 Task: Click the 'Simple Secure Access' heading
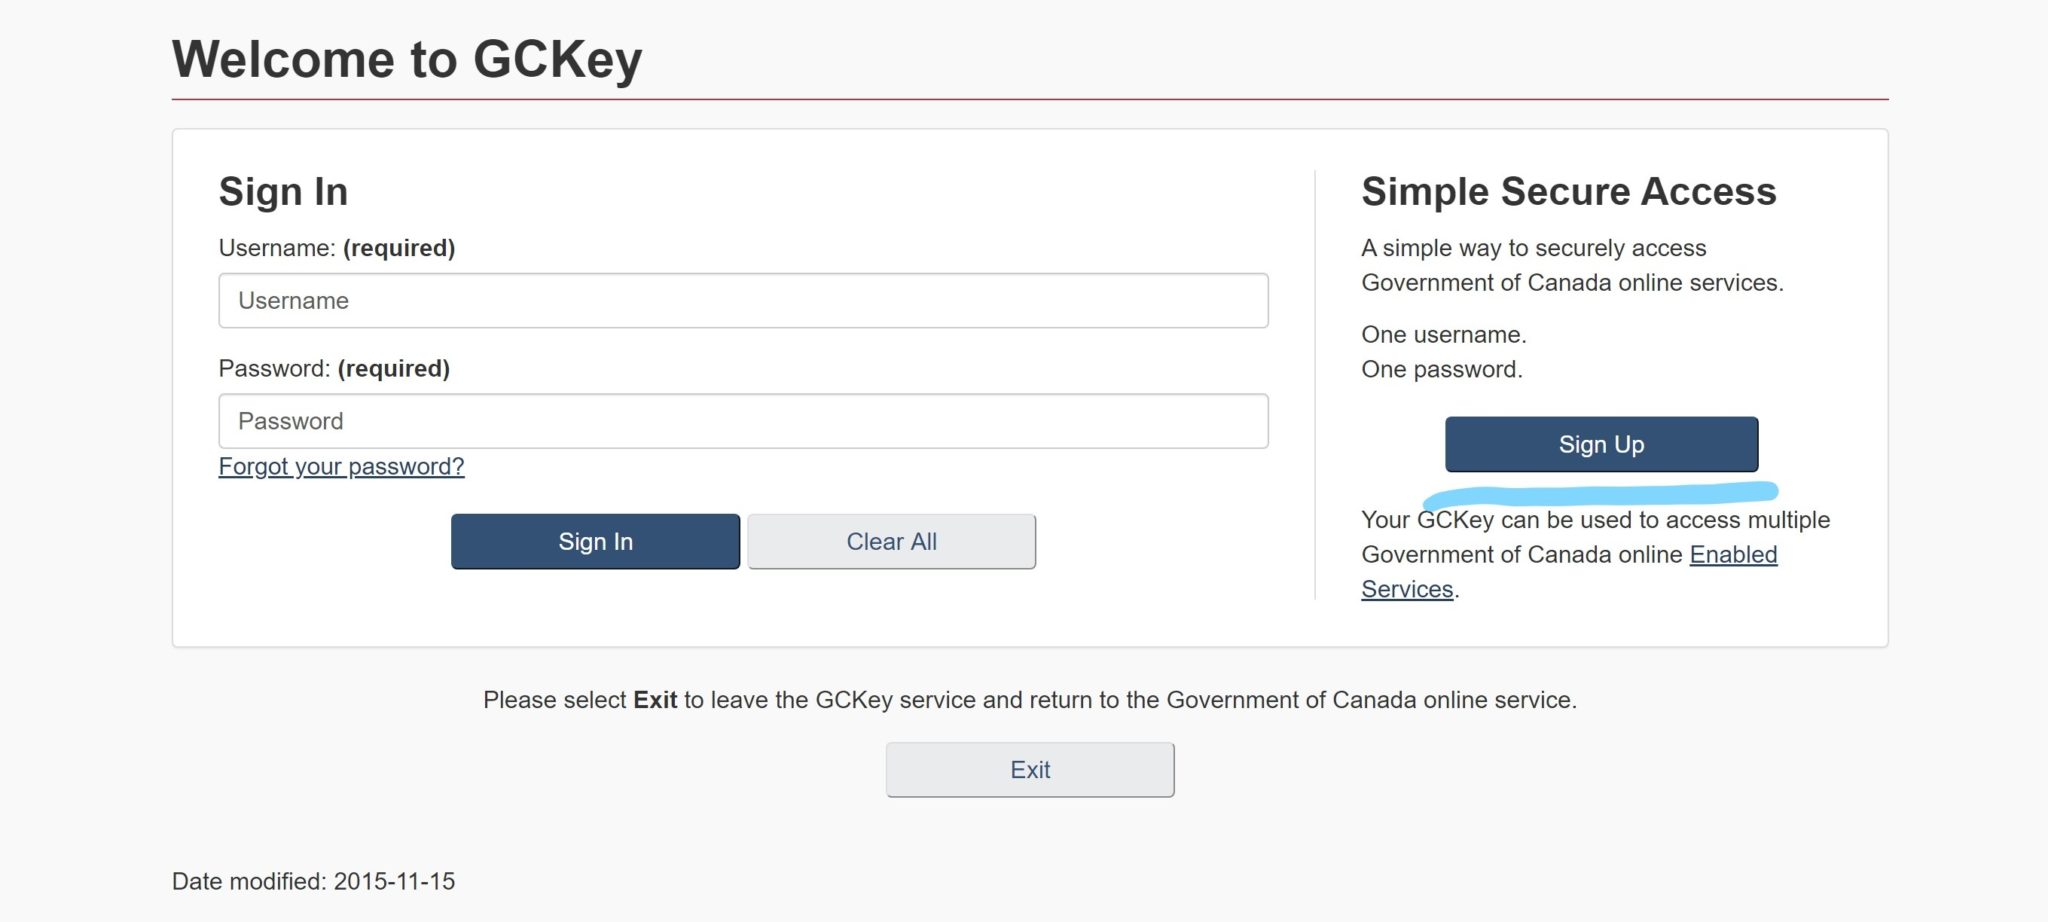pos(1568,192)
